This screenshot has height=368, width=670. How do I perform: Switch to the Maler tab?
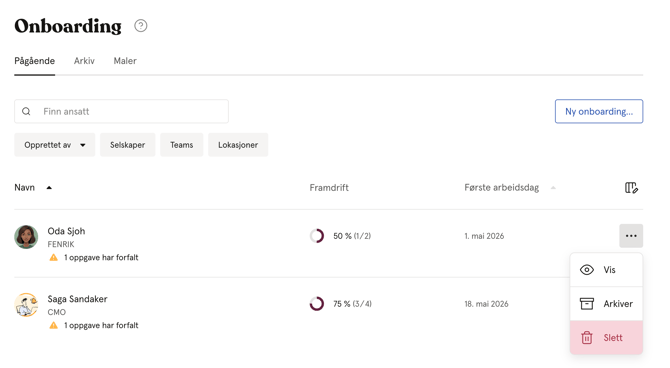coord(125,61)
